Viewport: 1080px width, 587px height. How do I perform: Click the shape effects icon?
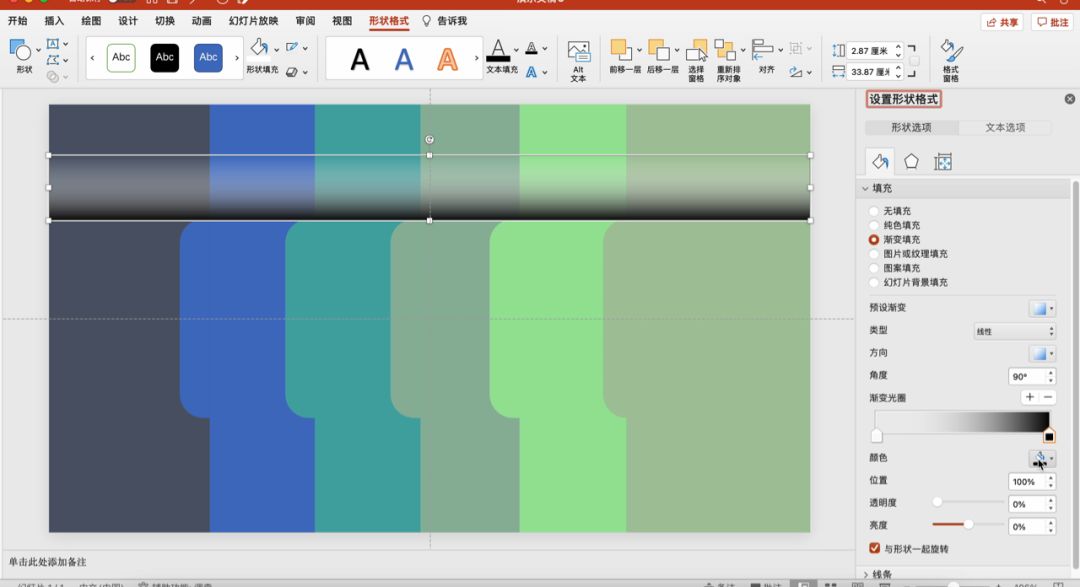292,72
